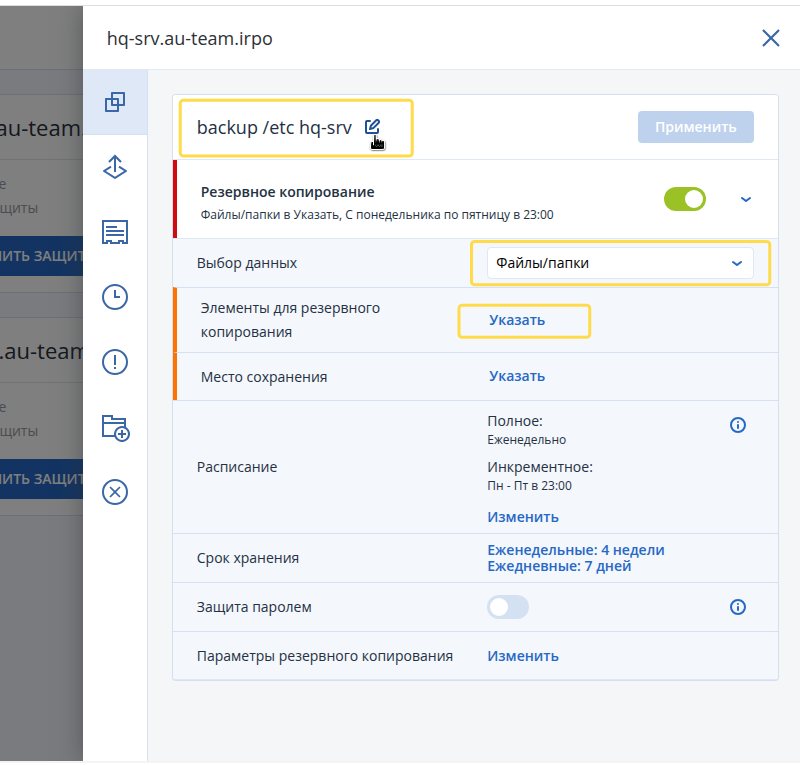Show info for the full backup schedule

738,425
